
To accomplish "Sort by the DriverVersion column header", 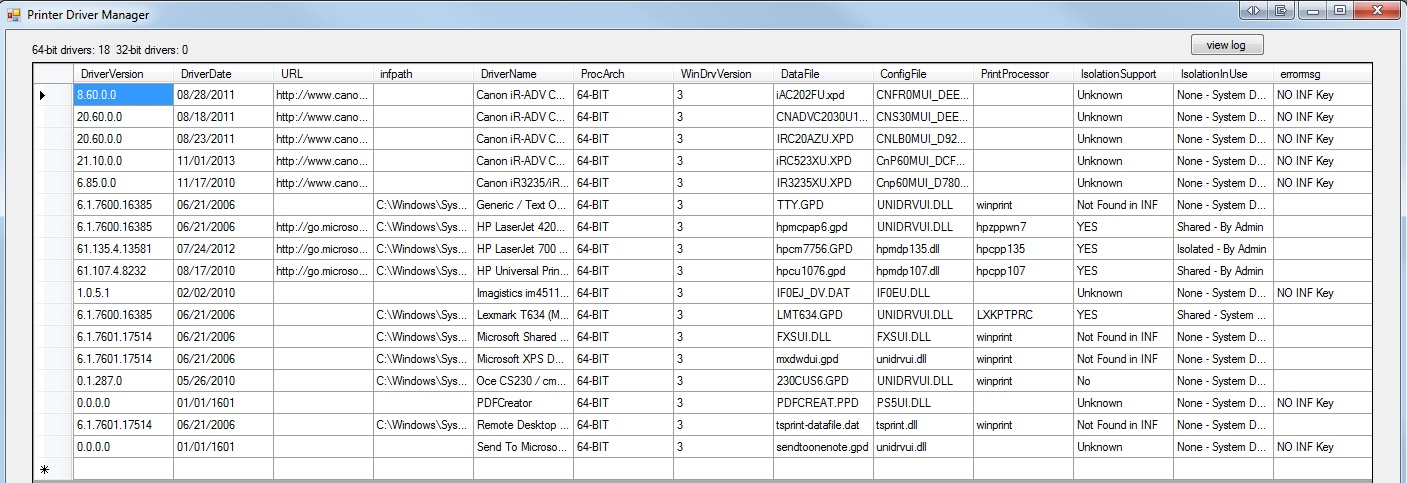I will coord(123,73).
